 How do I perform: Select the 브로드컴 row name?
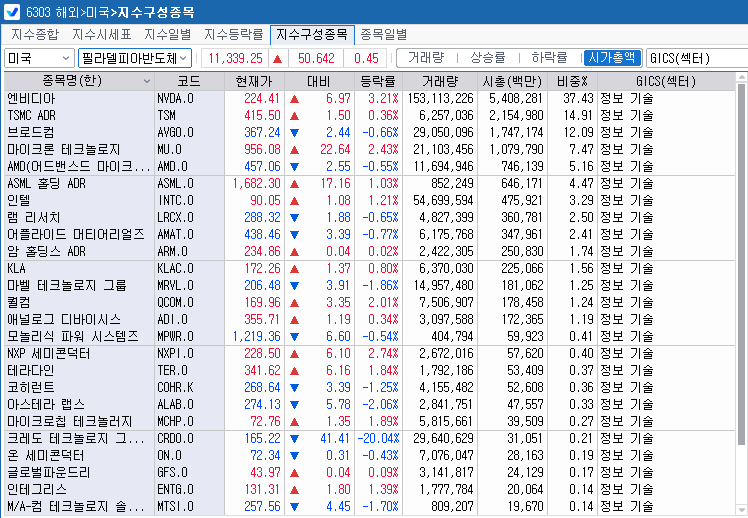(31, 133)
